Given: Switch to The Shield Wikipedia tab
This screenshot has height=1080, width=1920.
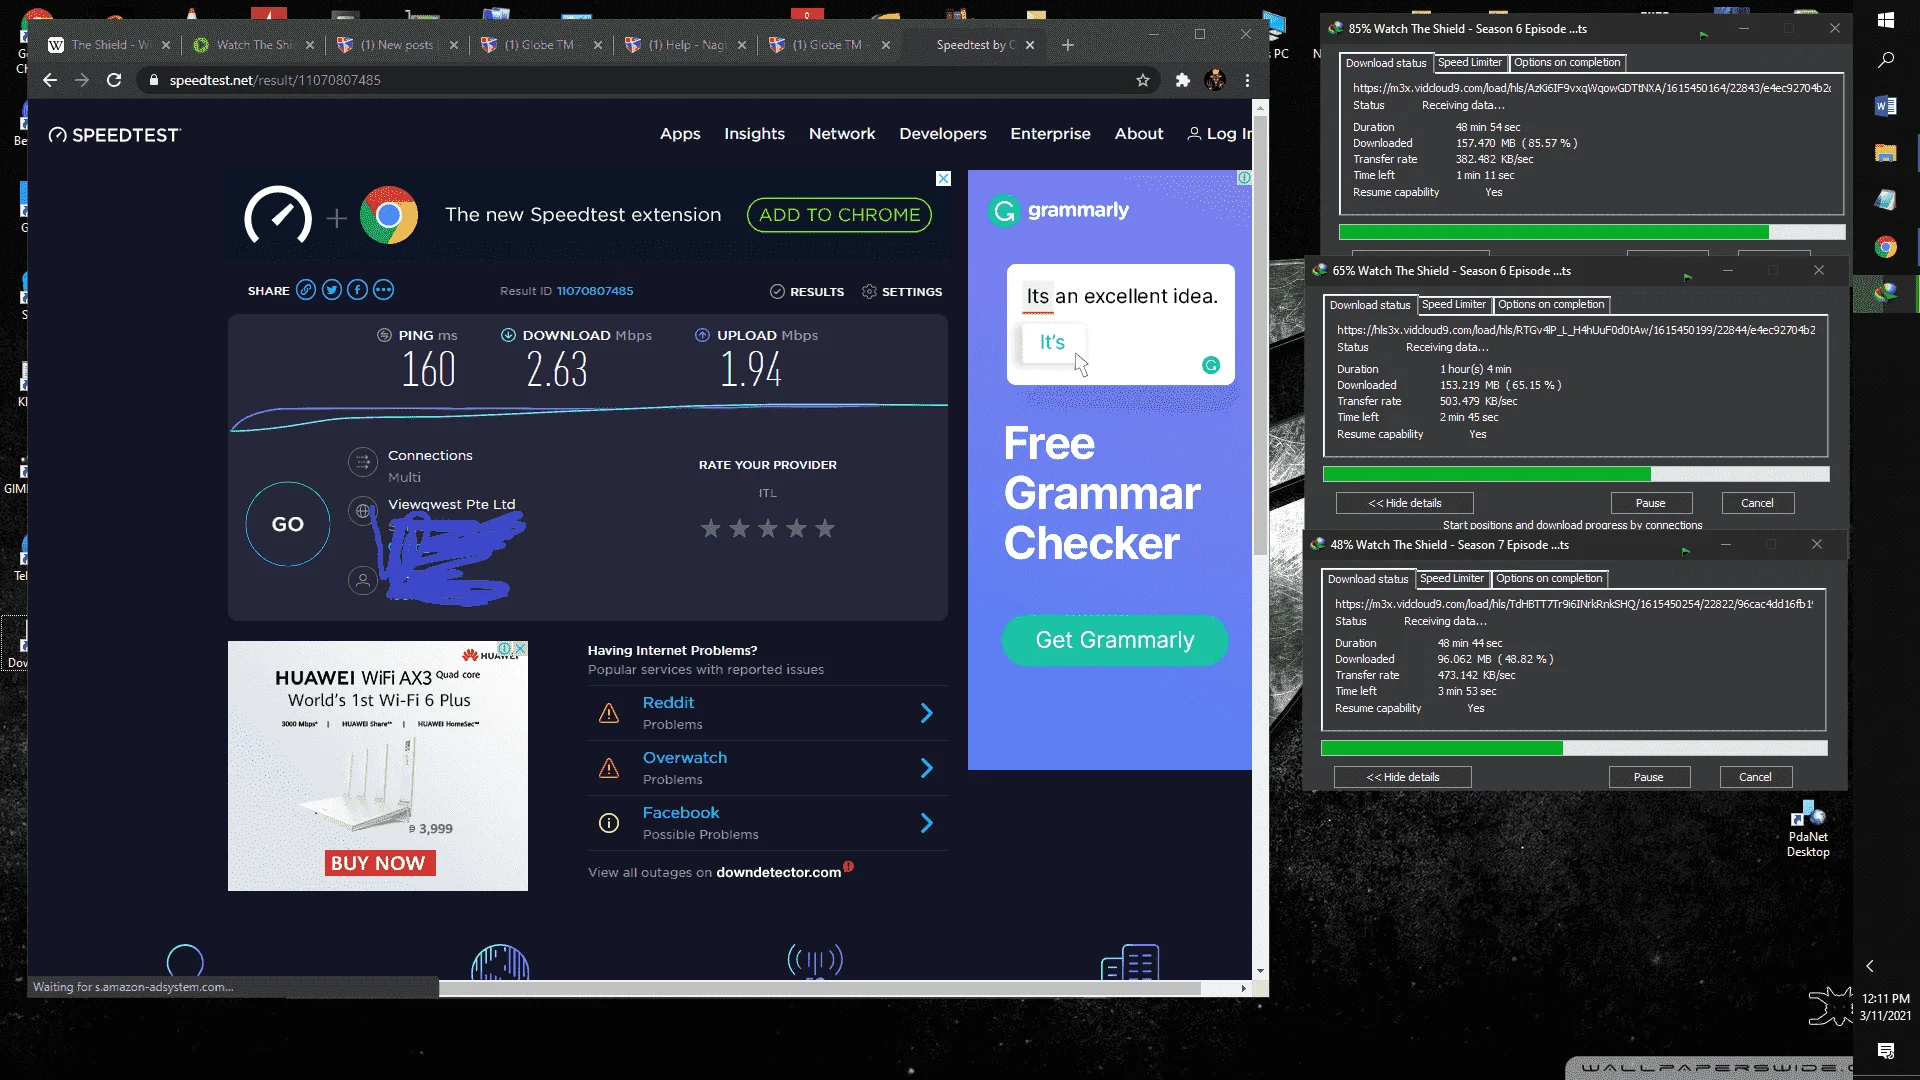Looking at the screenshot, I should click(111, 45).
